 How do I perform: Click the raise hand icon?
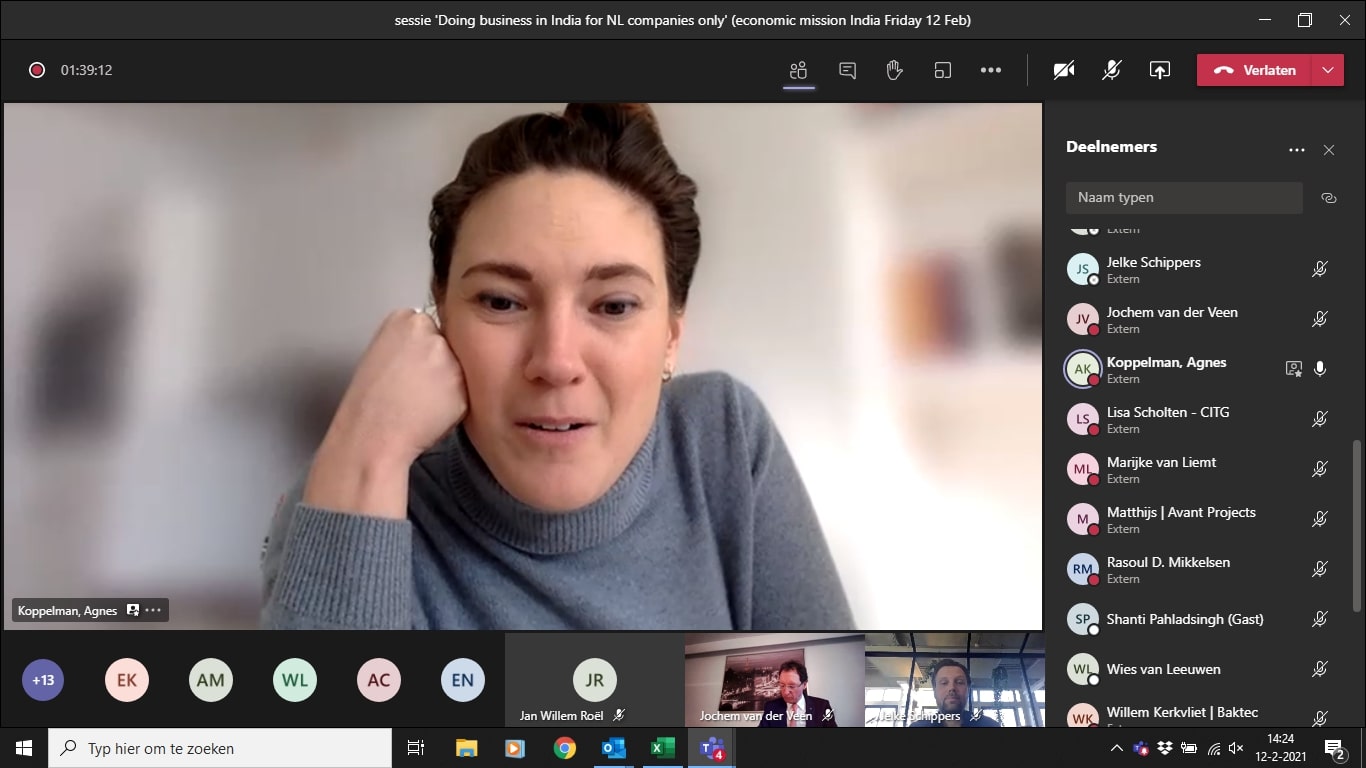894,70
